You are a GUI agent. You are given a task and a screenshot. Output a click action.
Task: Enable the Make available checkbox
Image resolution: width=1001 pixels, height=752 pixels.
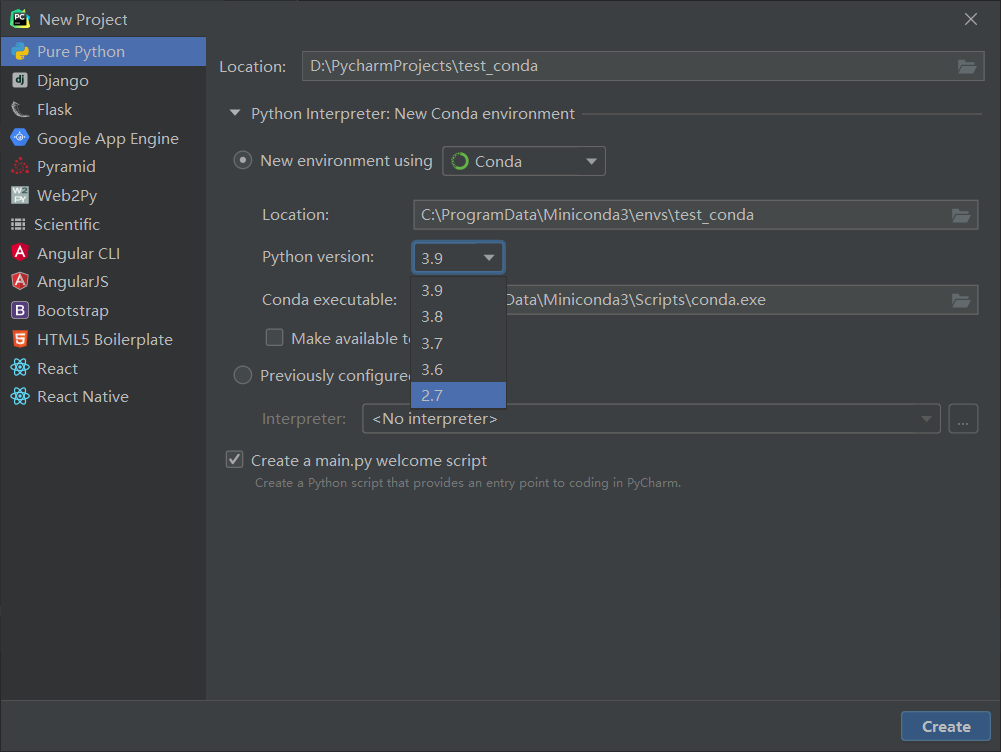pos(274,337)
